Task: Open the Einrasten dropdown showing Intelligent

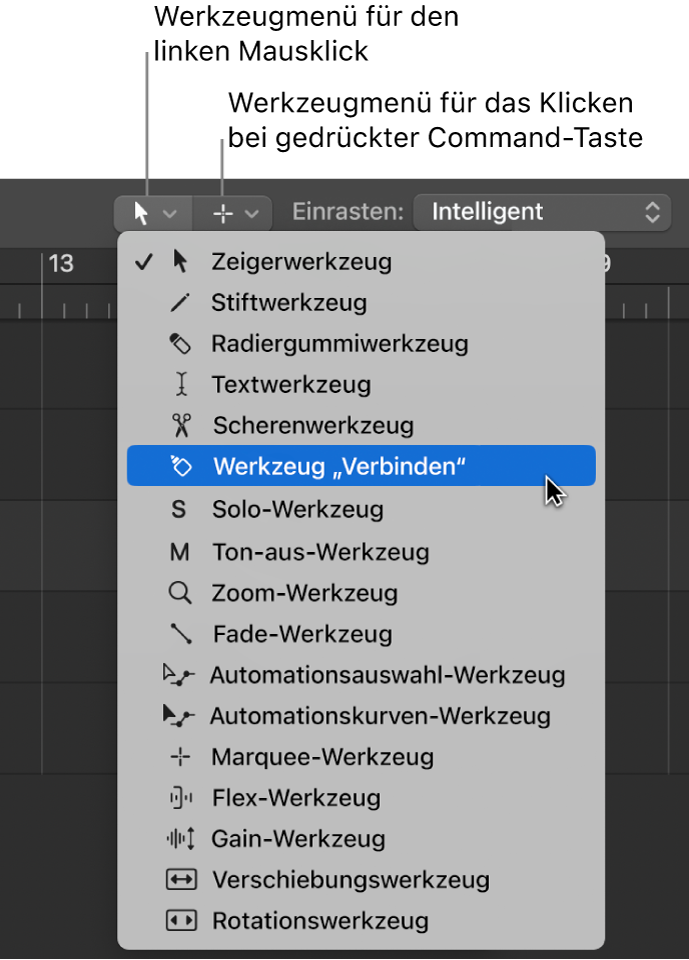Action: pos(542,212)
